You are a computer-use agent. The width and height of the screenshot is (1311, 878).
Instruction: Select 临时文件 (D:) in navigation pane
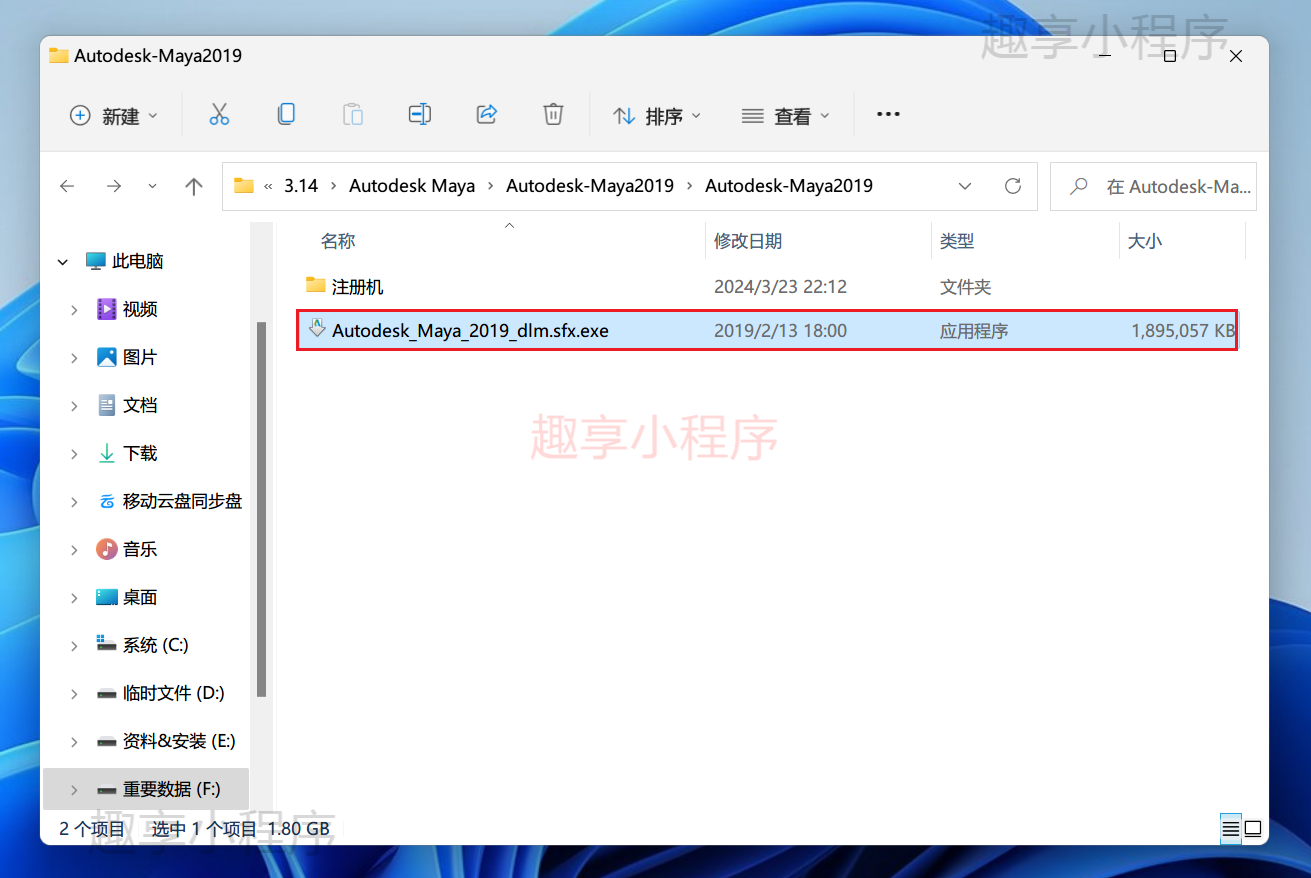[173, 693]
